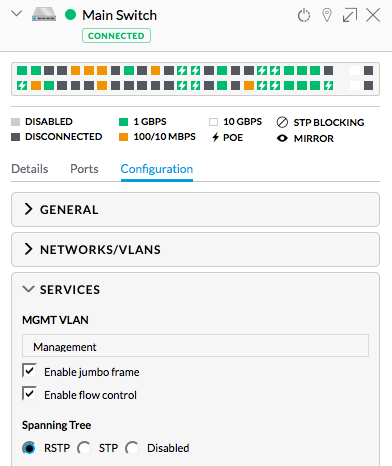Locate the device with the map pin icon
Viewport: 392px width, 466px height.
click(x=327, y=15)
